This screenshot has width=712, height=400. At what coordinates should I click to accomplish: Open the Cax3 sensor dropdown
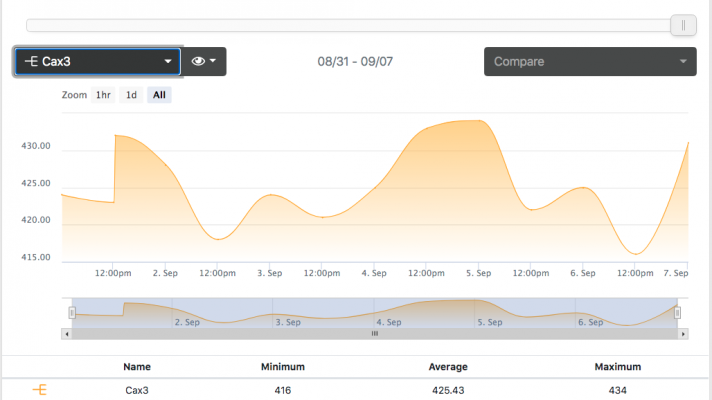(x=98, y=61)
